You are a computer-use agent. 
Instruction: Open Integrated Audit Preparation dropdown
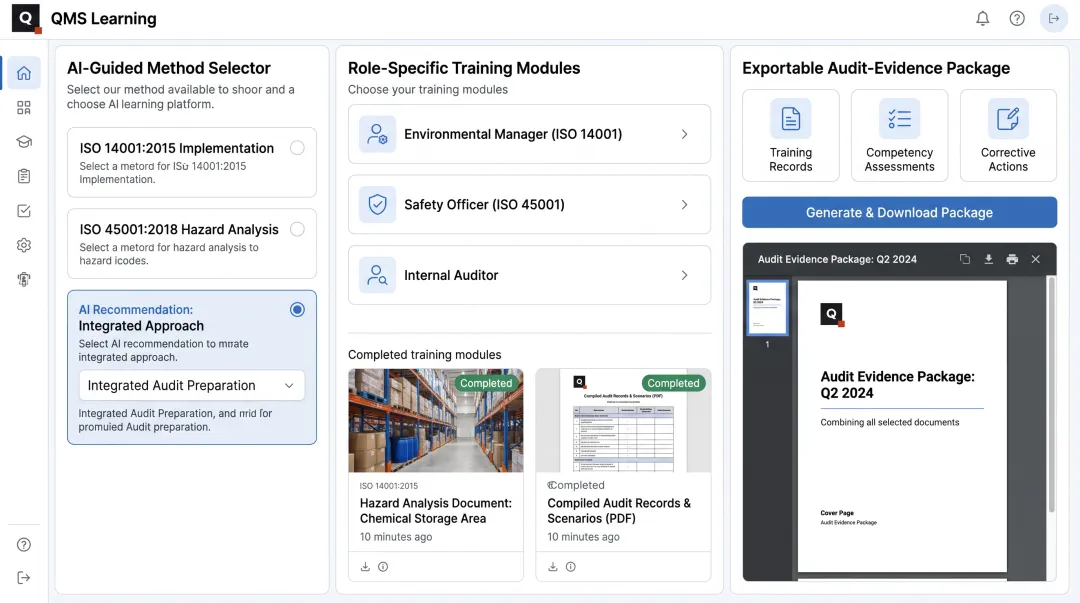tap(191, 386)
